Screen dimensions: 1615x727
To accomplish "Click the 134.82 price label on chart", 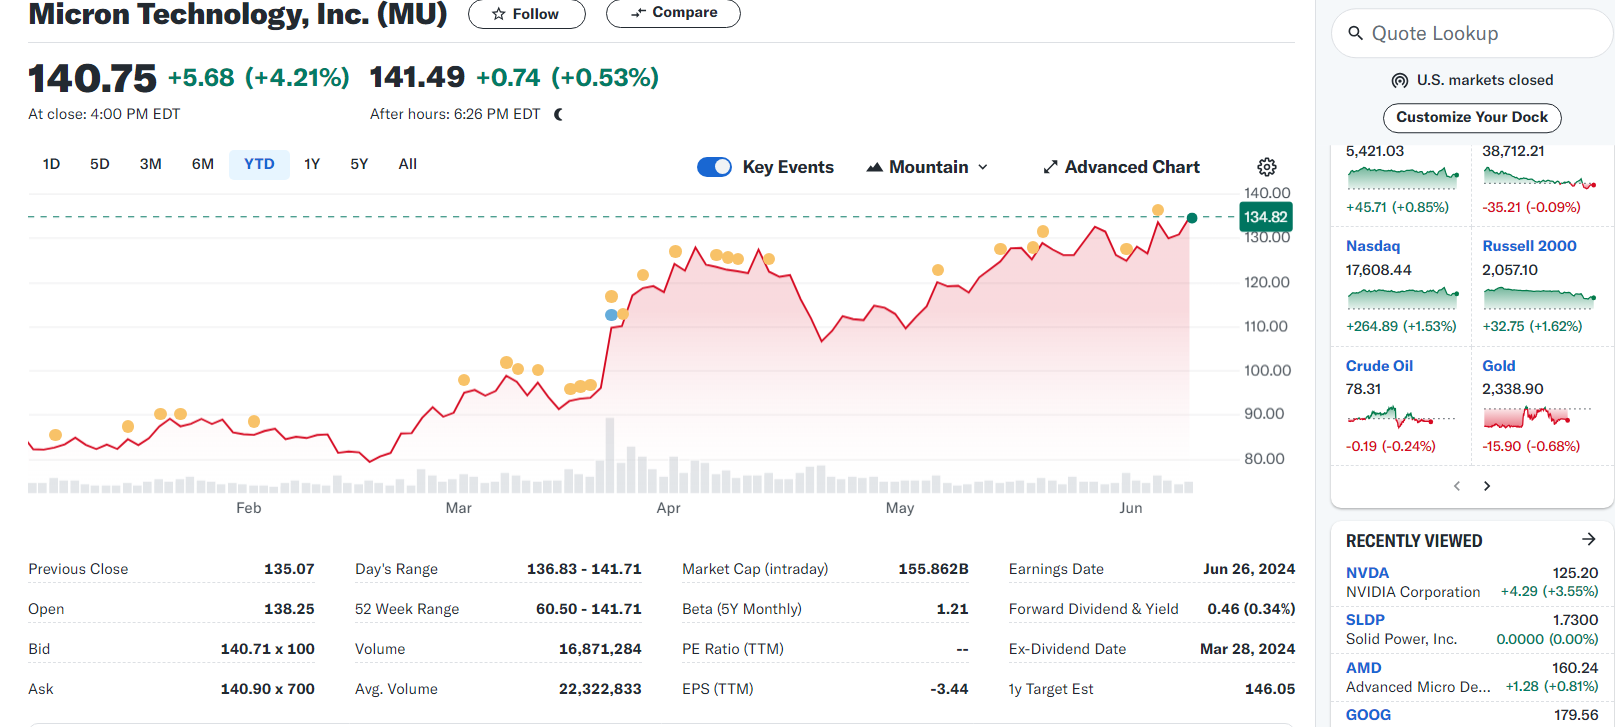I will coord(1266,217).
